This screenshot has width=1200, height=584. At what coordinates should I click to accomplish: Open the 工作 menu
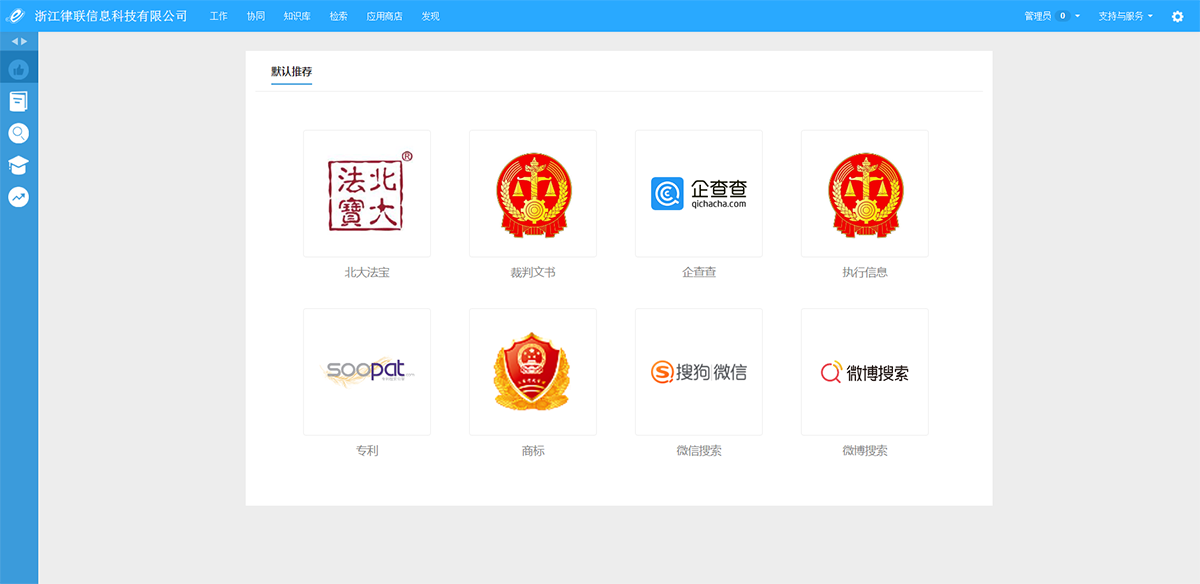[x=219, y=16]
